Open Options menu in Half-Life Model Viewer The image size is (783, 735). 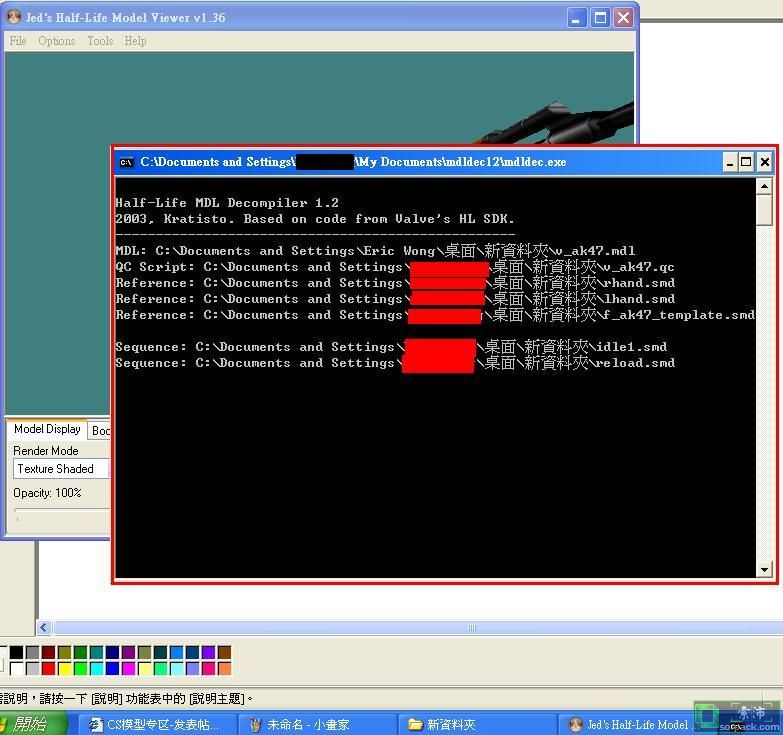tap(56, 41)
